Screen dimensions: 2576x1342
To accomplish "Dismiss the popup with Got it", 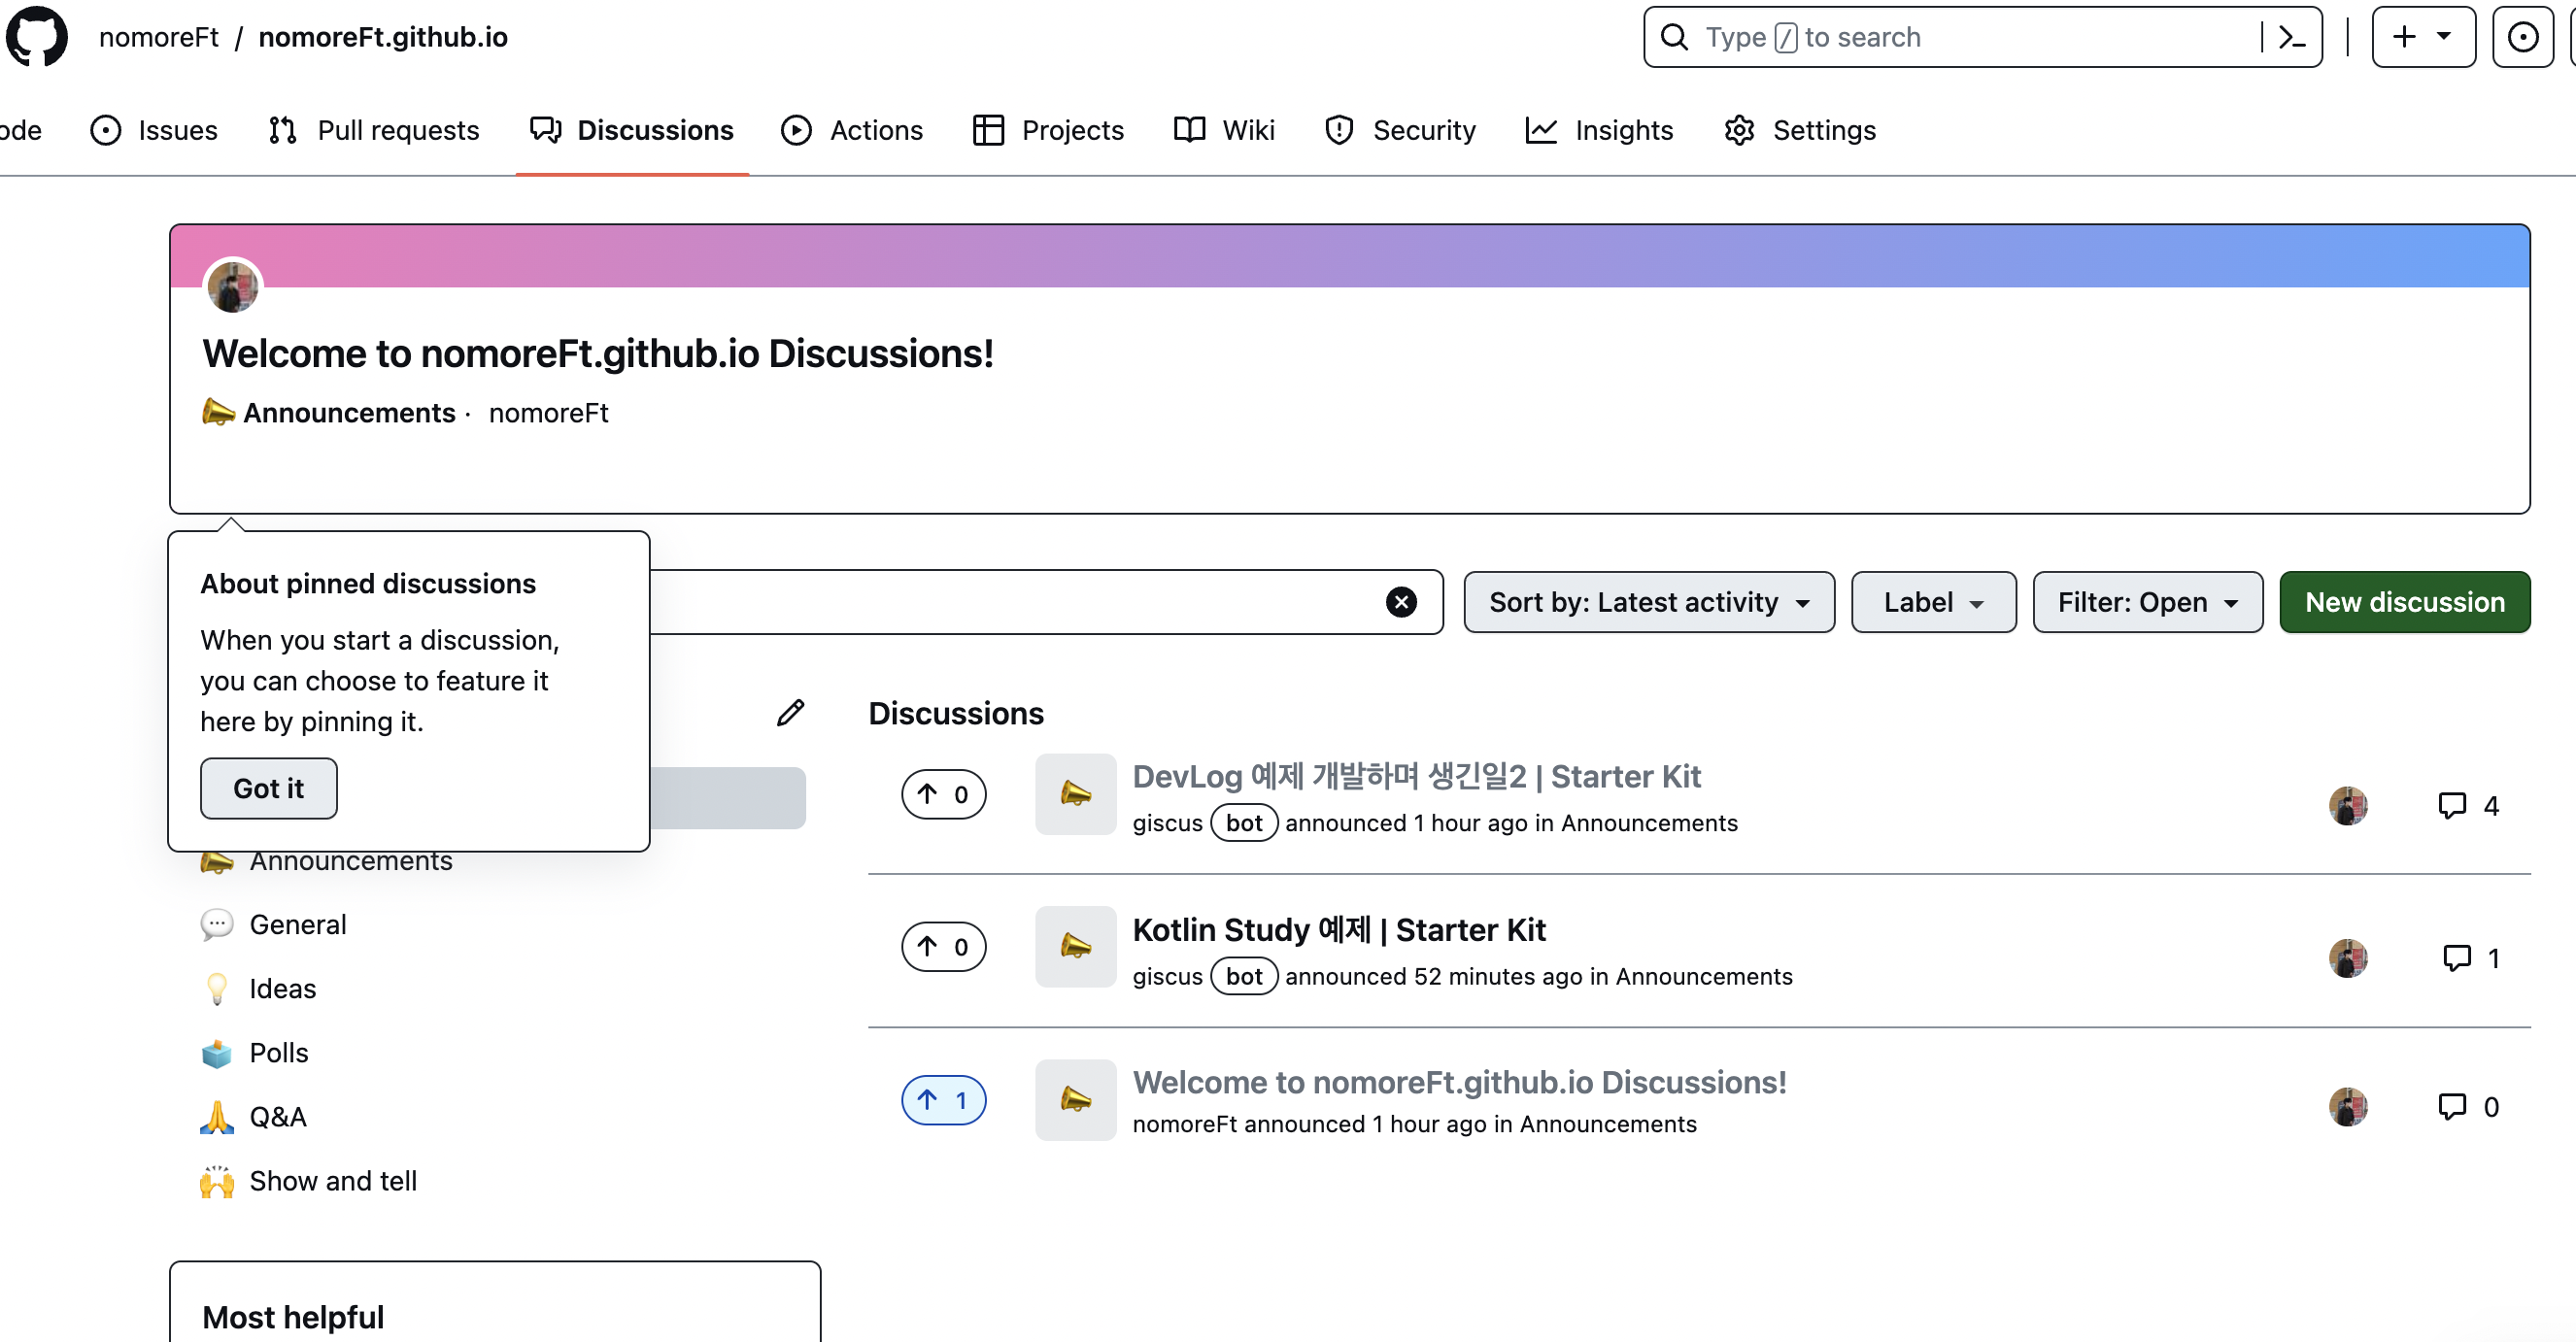I will tap(268, 789).
